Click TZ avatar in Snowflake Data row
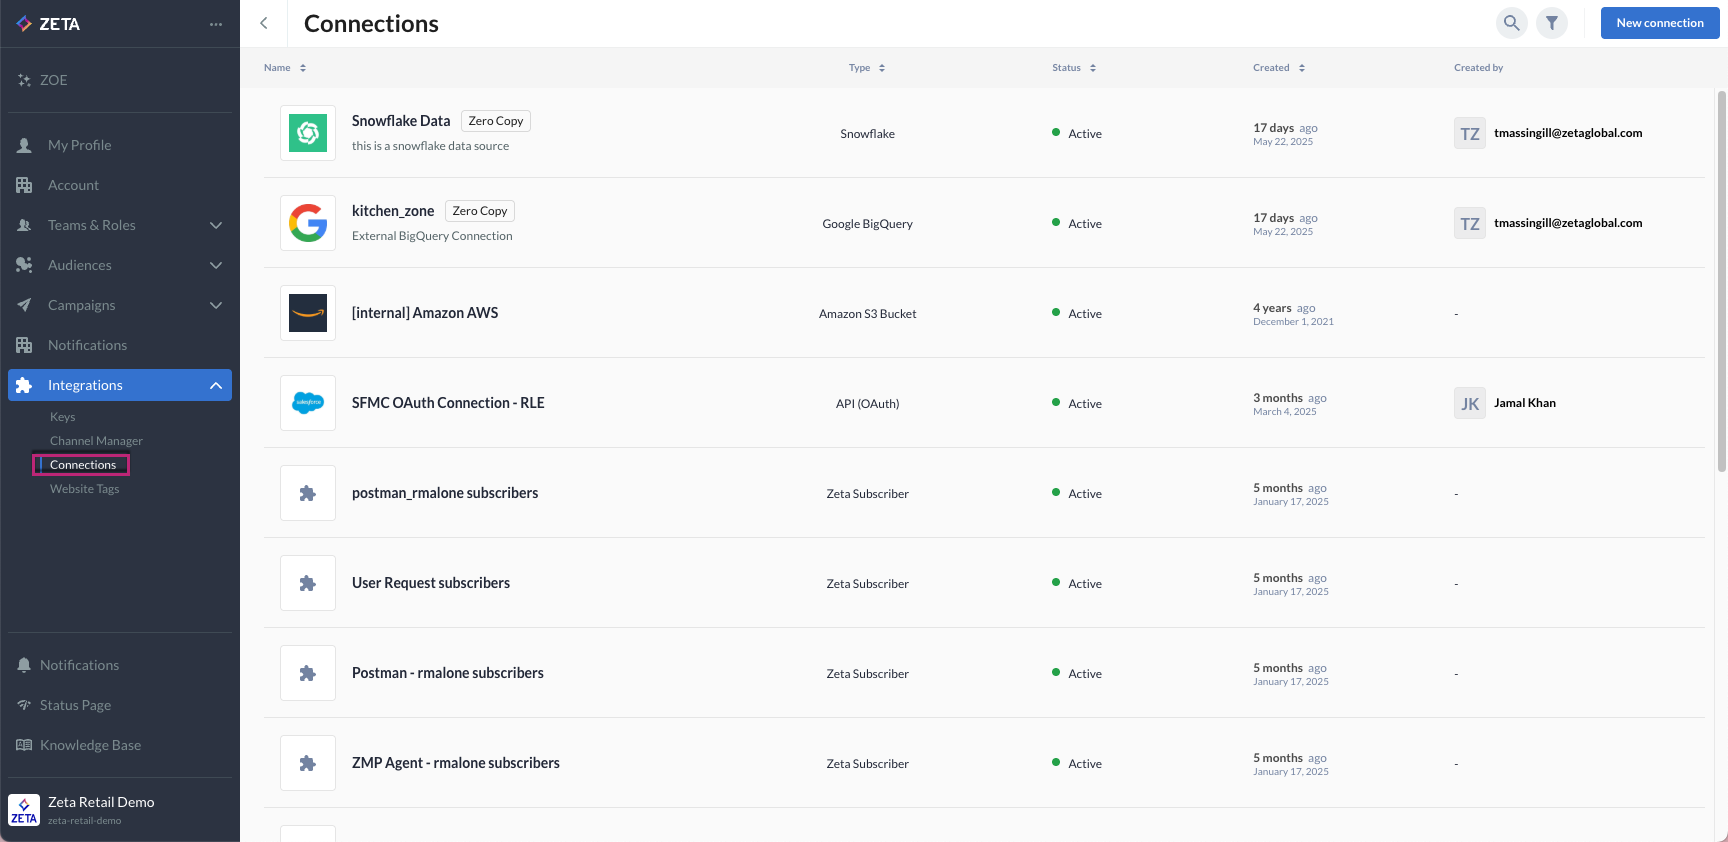 (x=1470, y=133)
